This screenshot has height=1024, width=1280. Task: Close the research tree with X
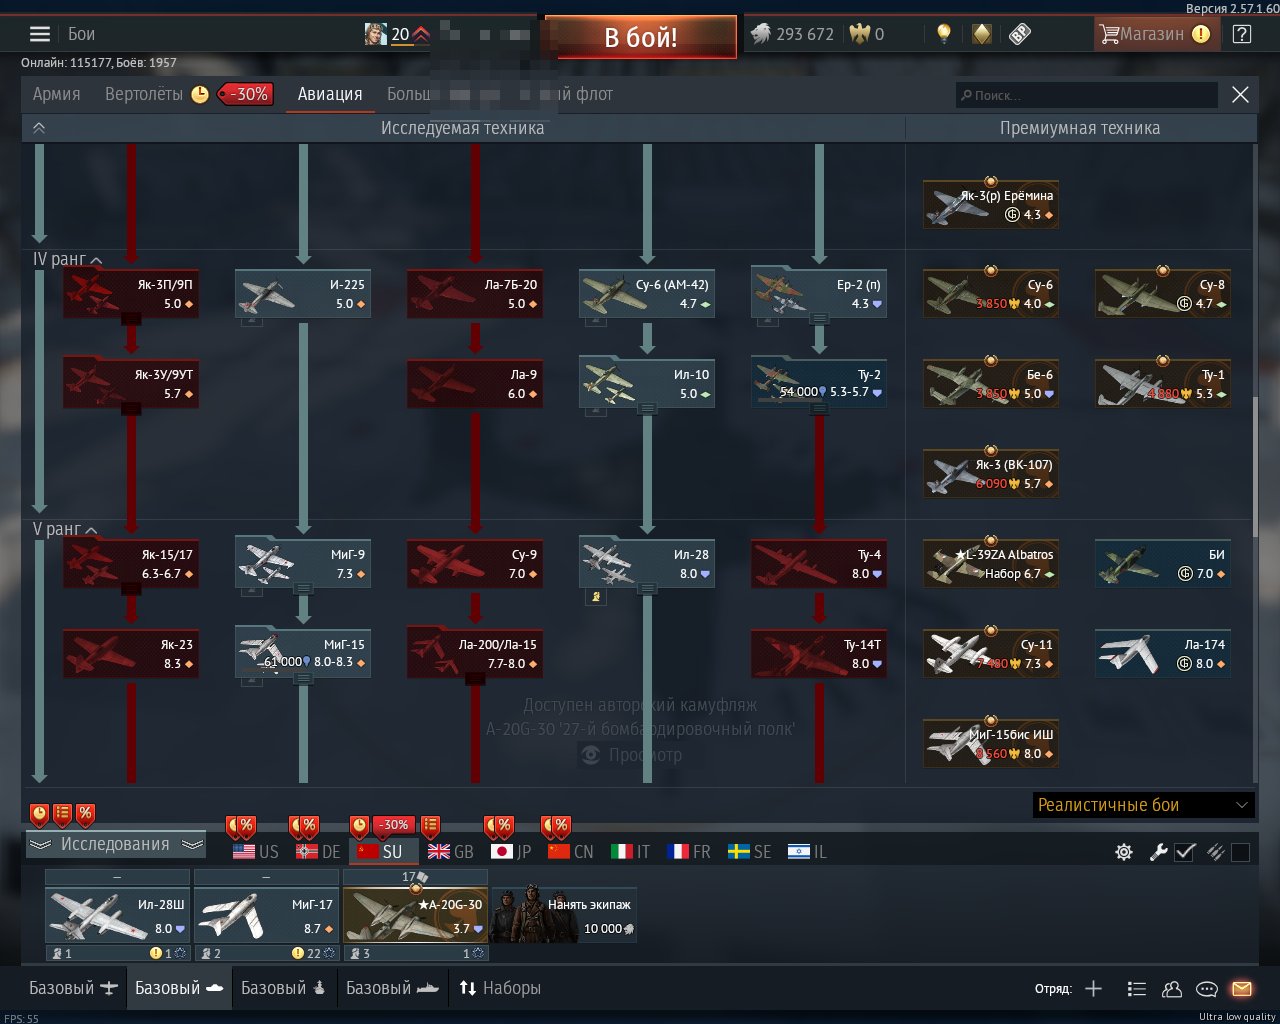[1240, 95]
